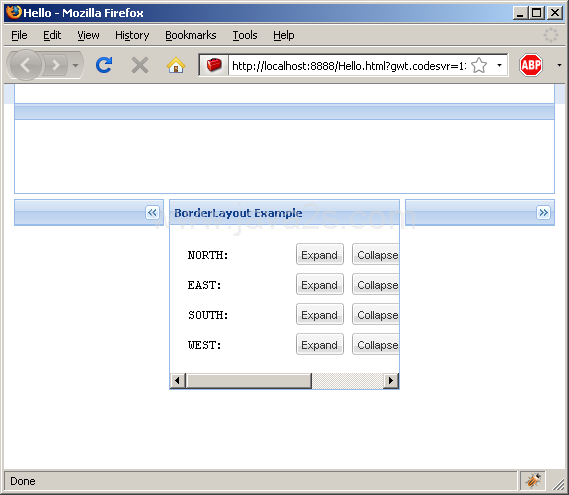This screenshot has height=495, width=569.
Task: Collapse the east panel with double-right chevron
Action: point(543,212)
